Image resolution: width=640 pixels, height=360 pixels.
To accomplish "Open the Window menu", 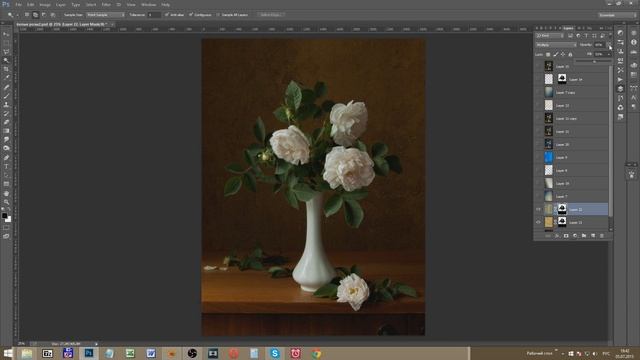I will point(149,4).
